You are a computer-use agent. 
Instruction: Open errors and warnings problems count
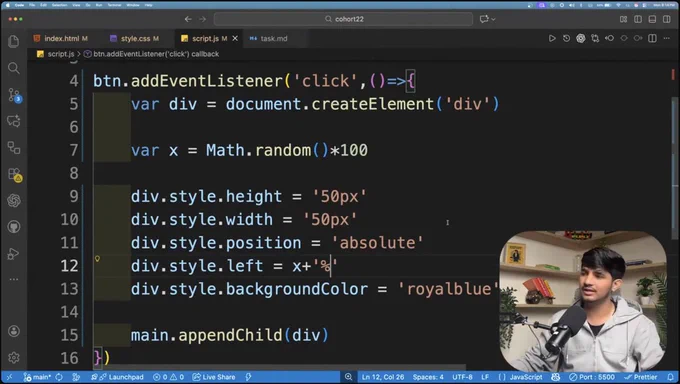[x=169, y=377]
